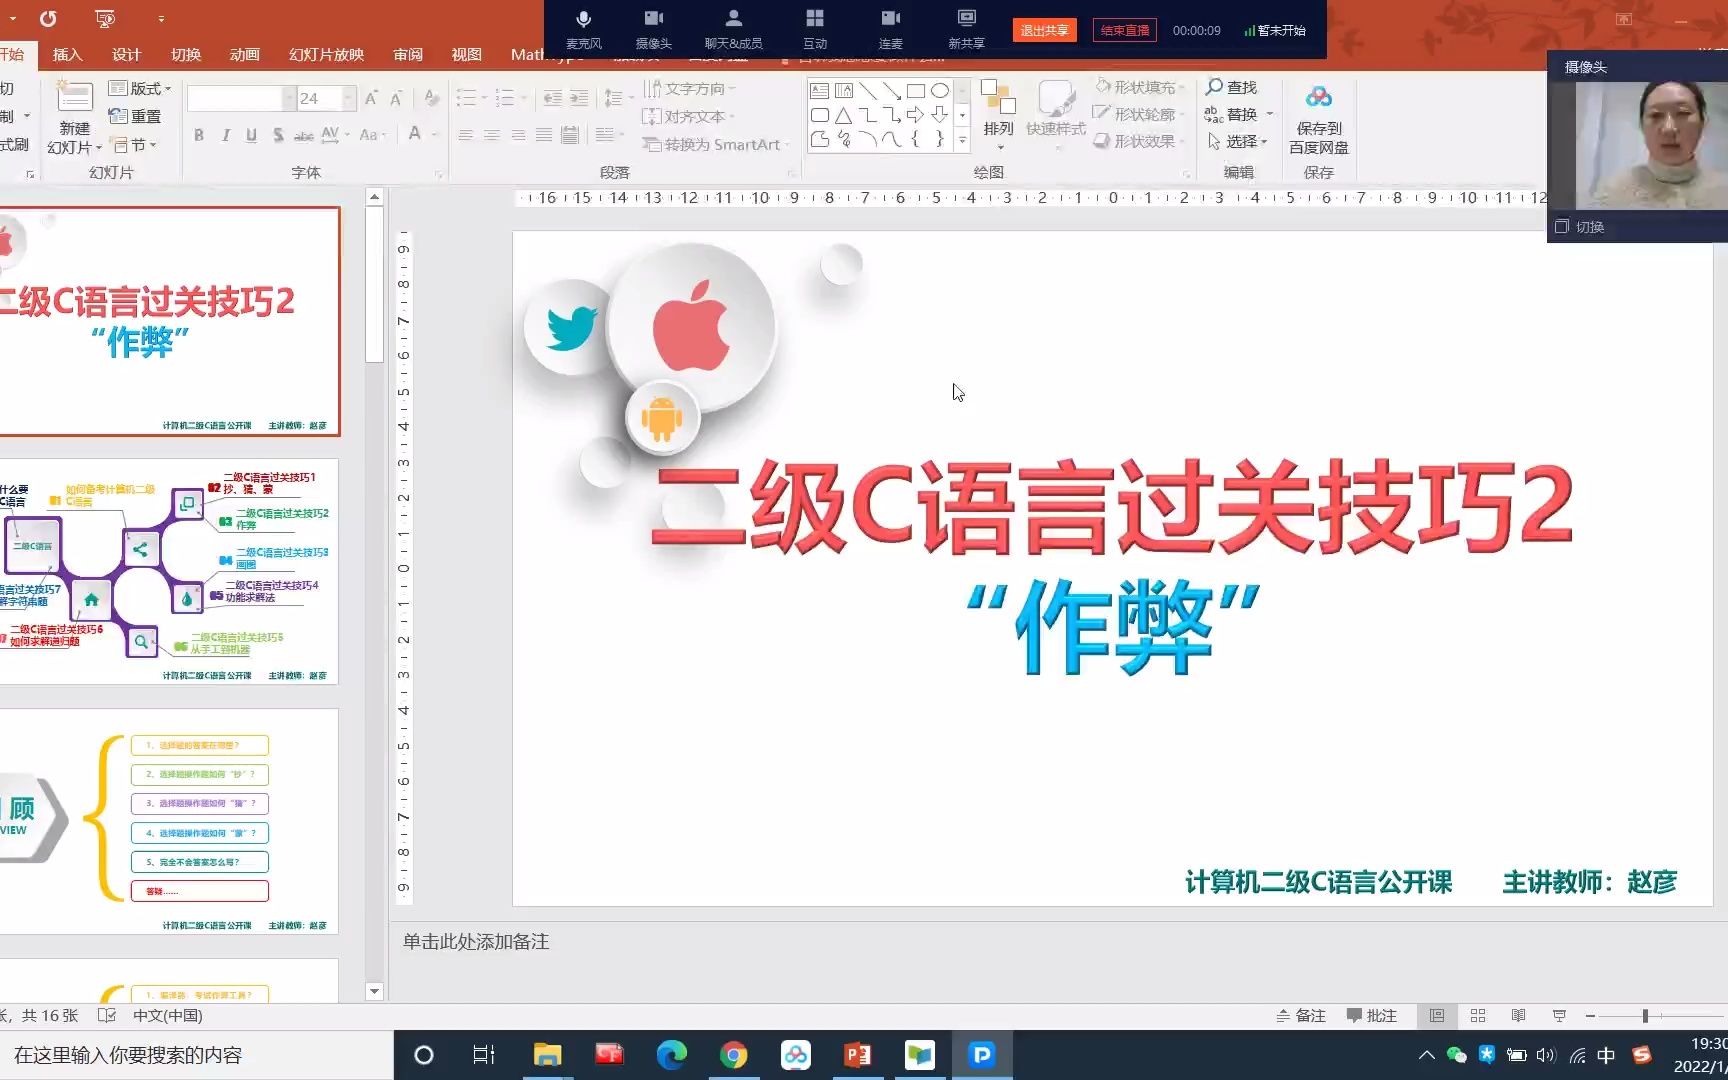The height and width of the screenshot is (1080, 1728).
Task: Switch to normal view in status bar
Action: pyautogui.click(x=1437, y=1016)
